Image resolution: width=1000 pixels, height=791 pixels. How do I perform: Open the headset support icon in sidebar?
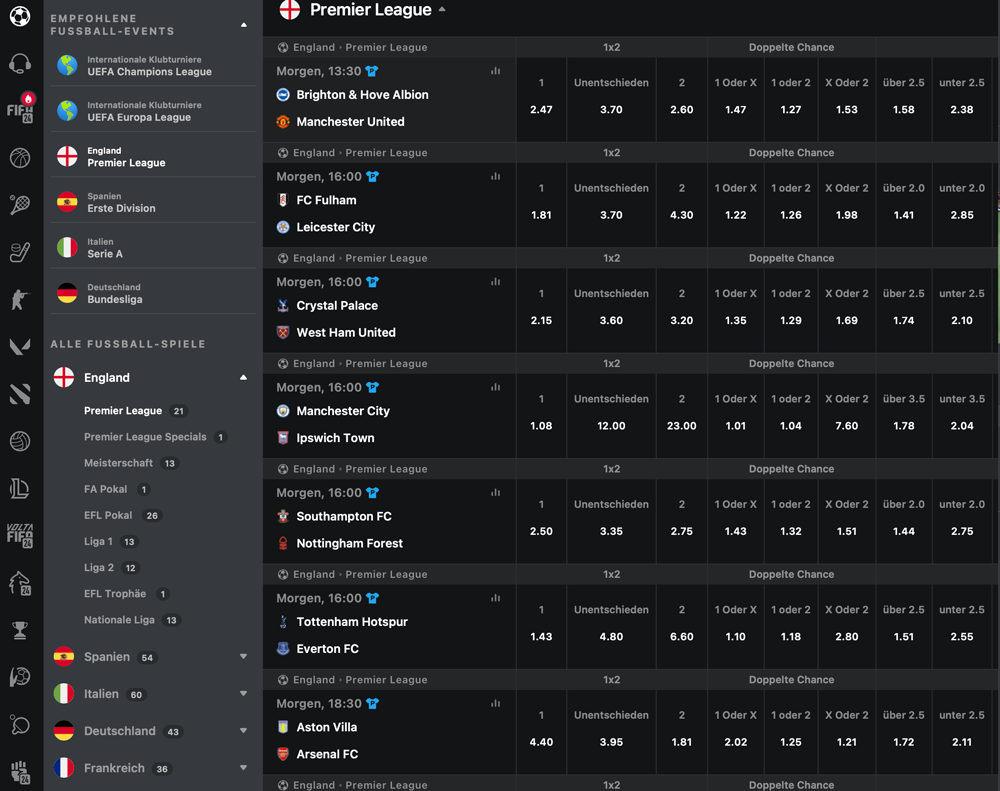20,63
